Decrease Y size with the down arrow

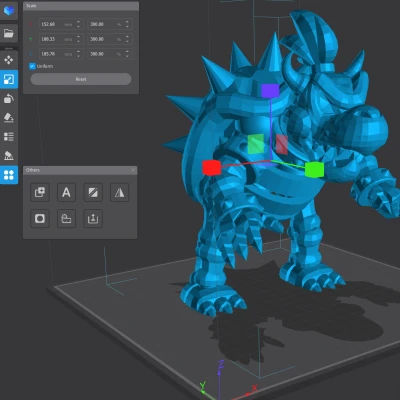tap(78, 41)
